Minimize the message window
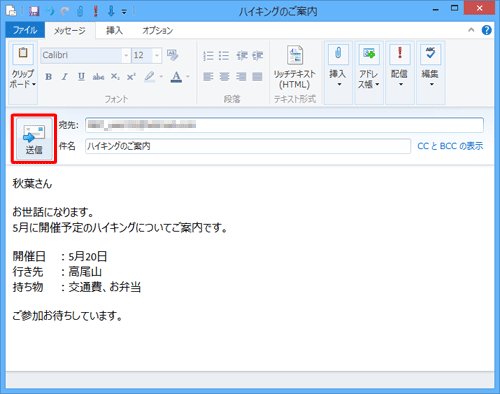 [x=436, y=9]
